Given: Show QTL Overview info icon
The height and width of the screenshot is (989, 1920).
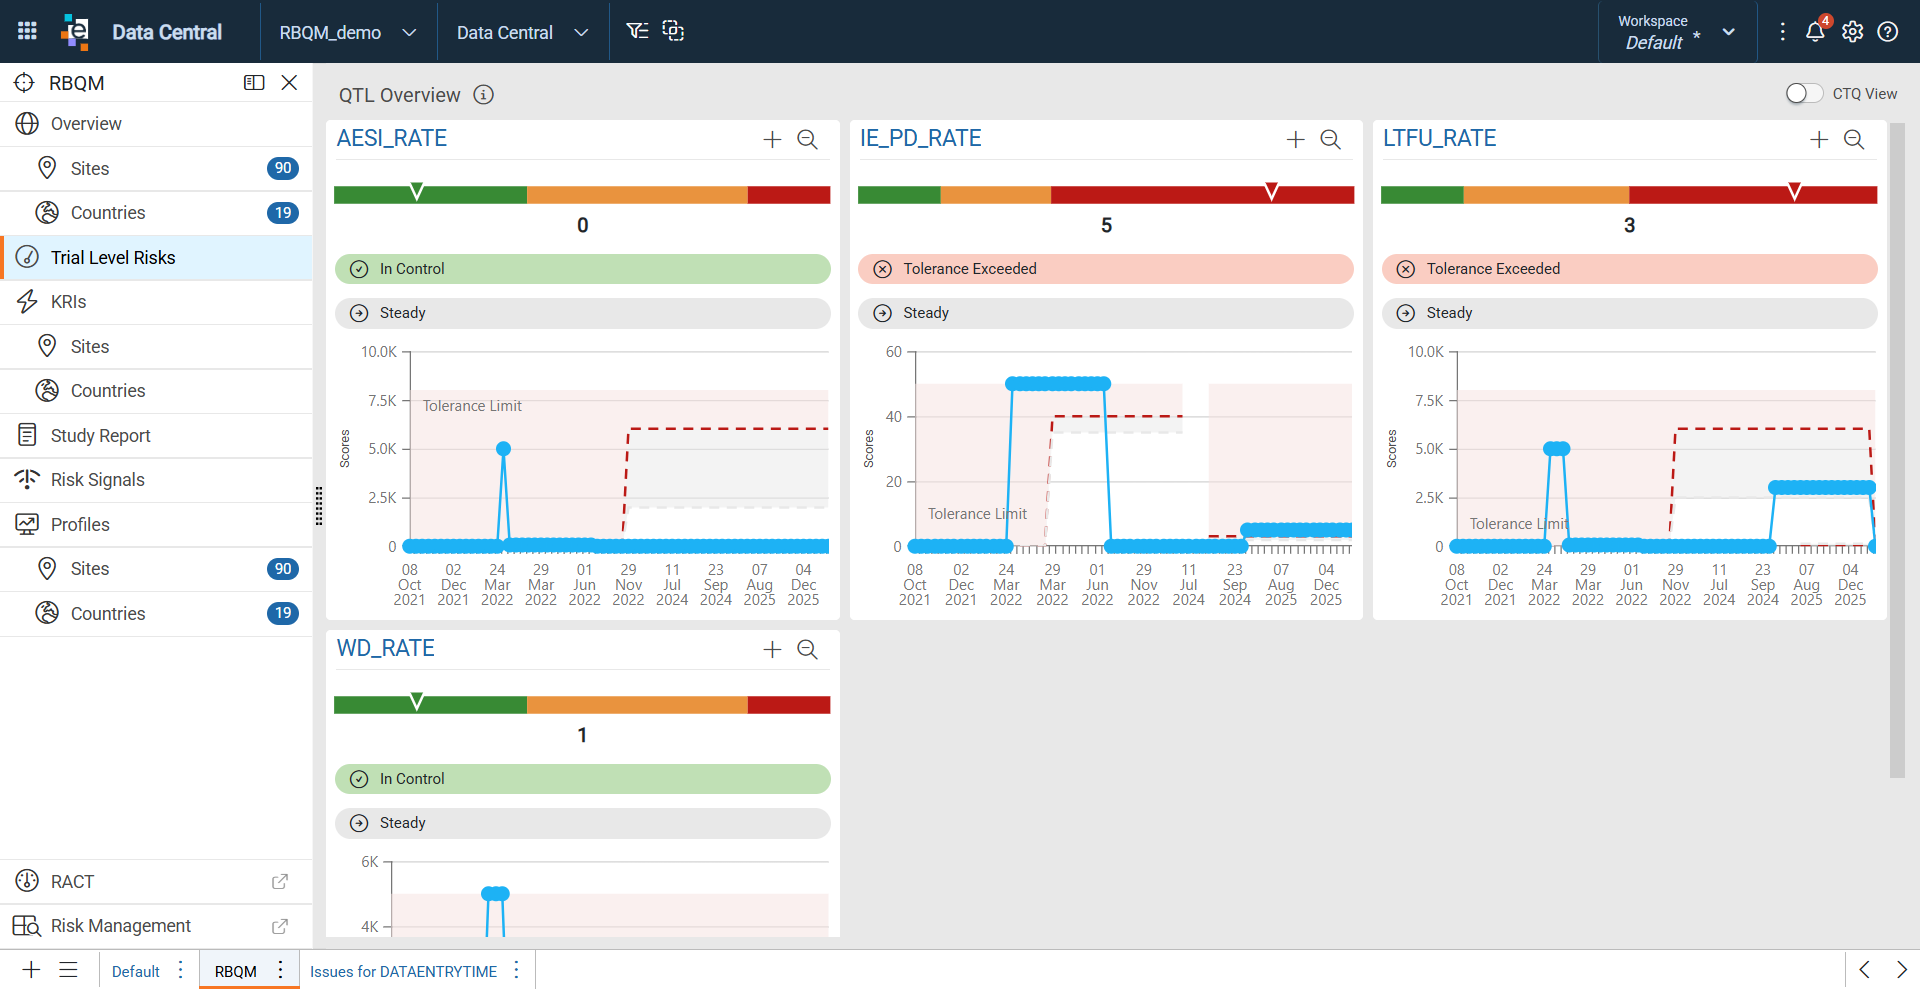Looking at the screenshot, I should point(484,95).
